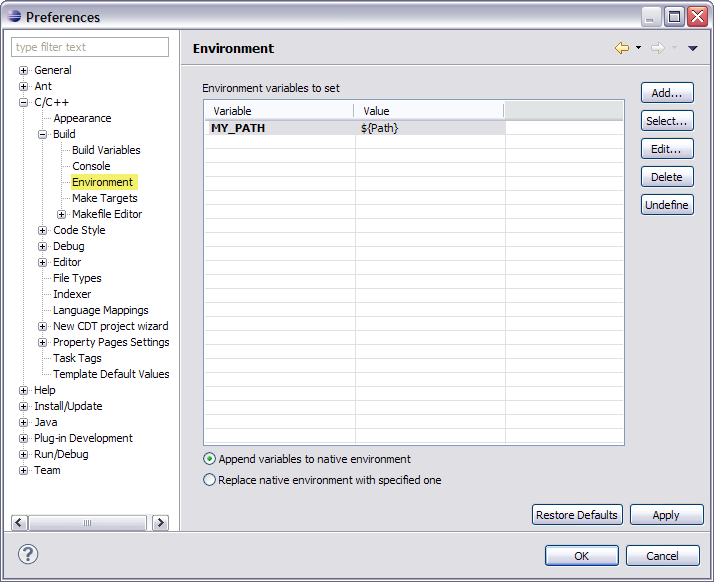714x582 pixels.
Task: Open the back history dropdown arrow
Action: 638,47
